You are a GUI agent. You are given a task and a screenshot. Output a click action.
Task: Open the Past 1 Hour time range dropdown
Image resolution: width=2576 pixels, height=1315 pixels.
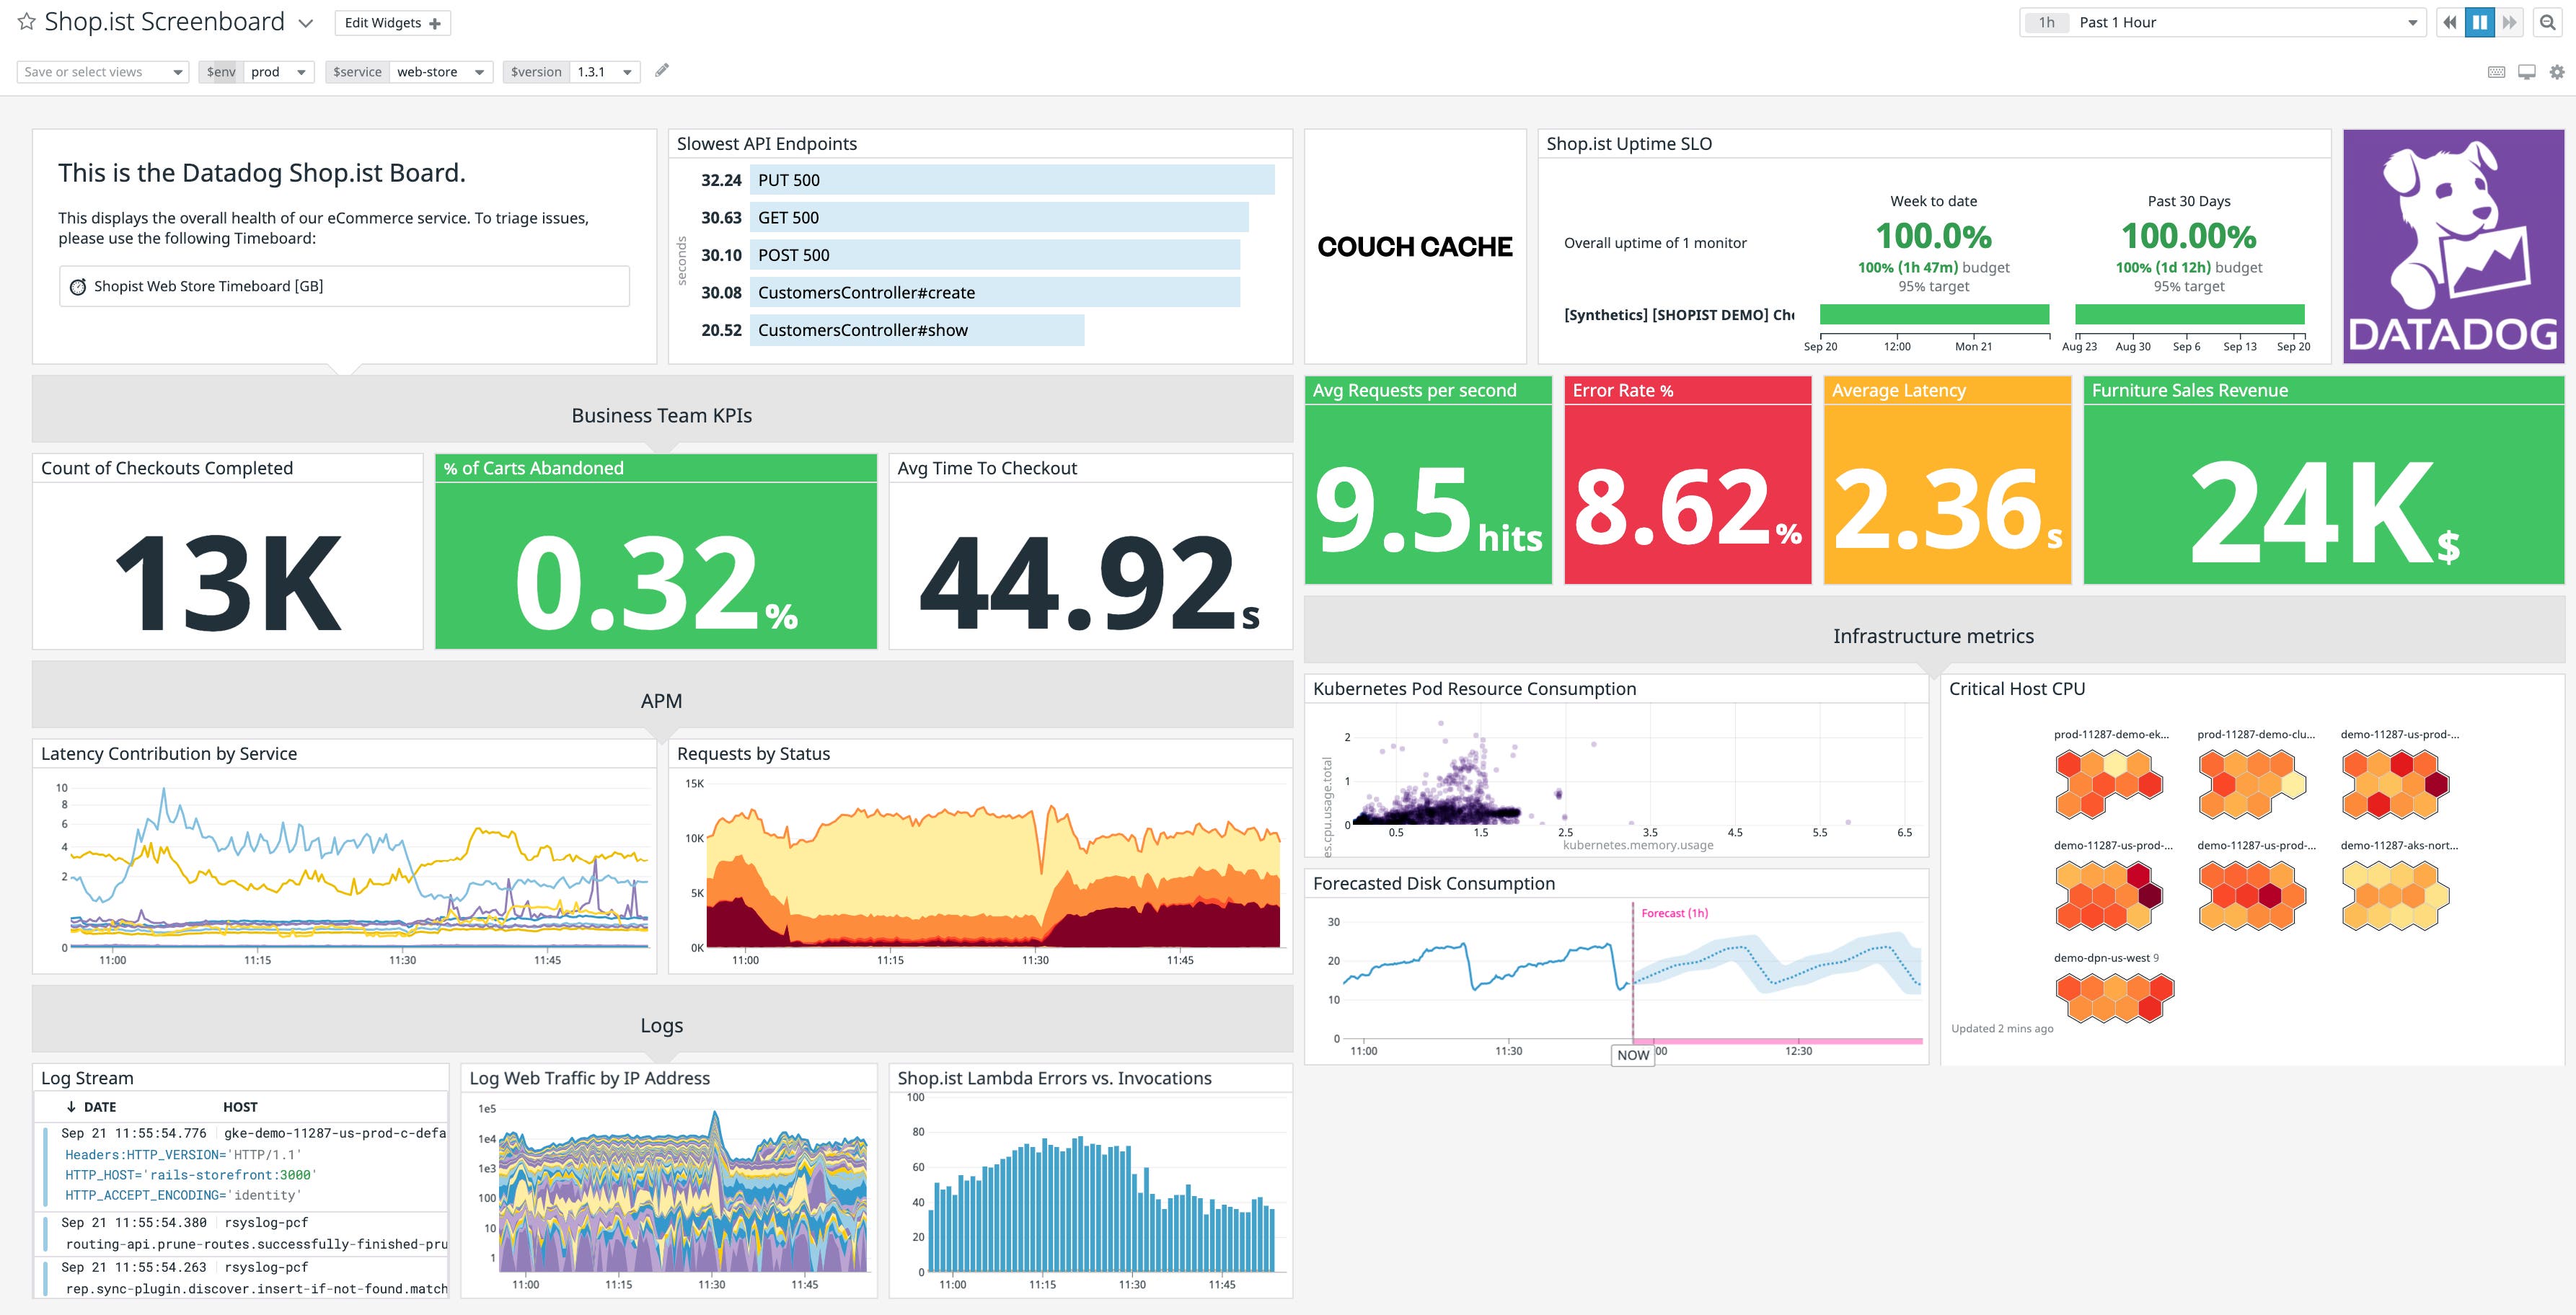(2222, 22)
